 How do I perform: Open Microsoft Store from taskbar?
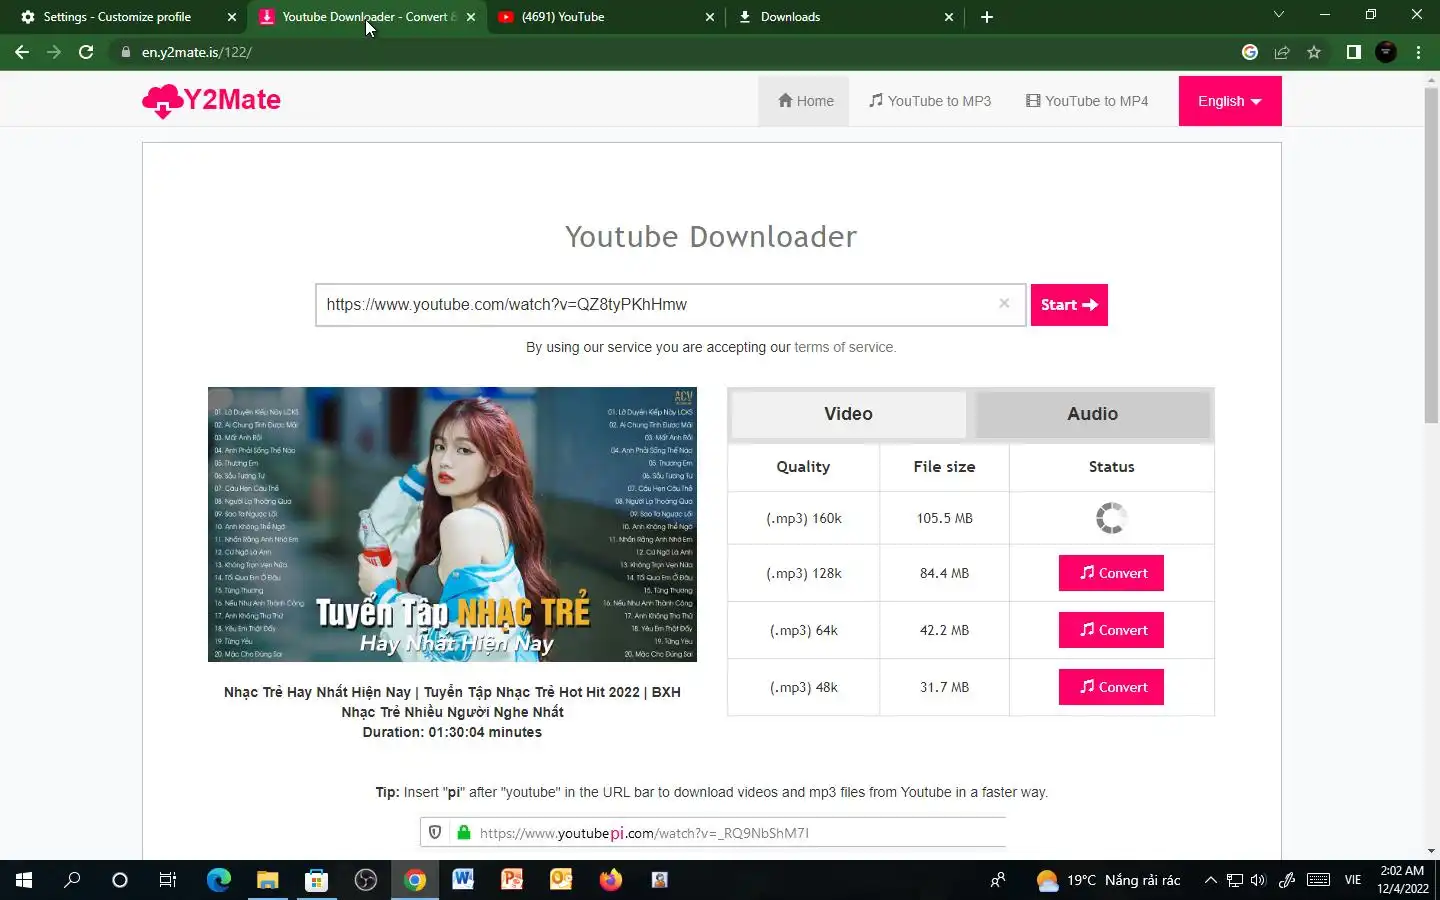click(x=316, y=880)
